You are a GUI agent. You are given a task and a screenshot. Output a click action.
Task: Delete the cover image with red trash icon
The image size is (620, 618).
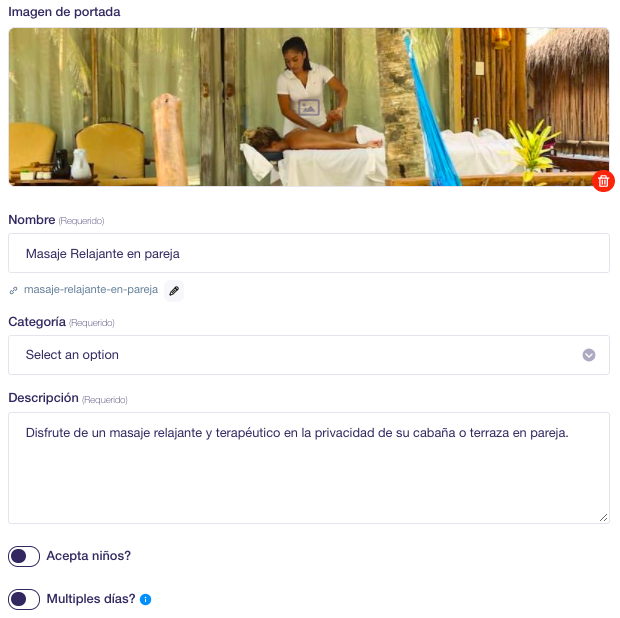point(603,181)
